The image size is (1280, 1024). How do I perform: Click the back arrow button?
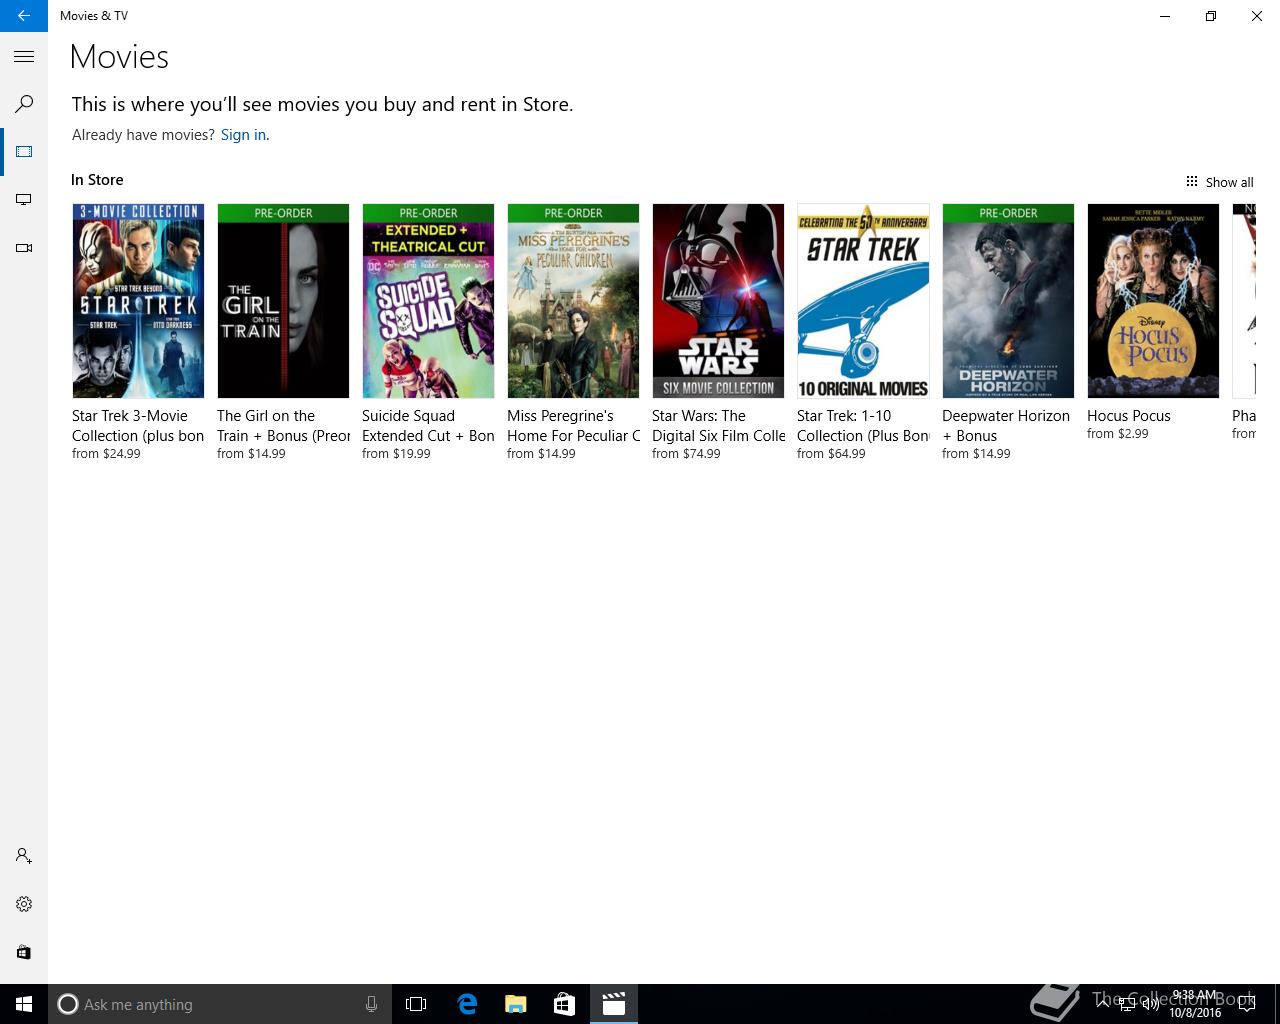[24, 16]
